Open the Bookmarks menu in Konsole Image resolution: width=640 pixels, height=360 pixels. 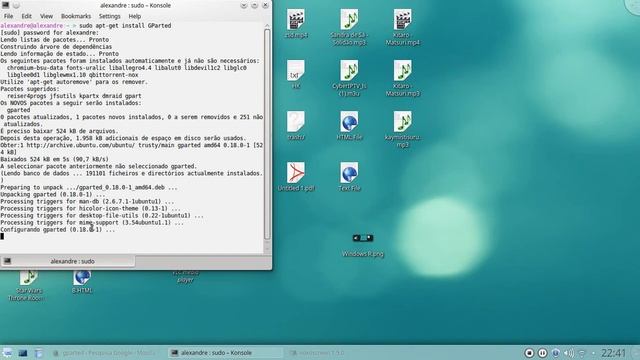(x=76, y=16)
